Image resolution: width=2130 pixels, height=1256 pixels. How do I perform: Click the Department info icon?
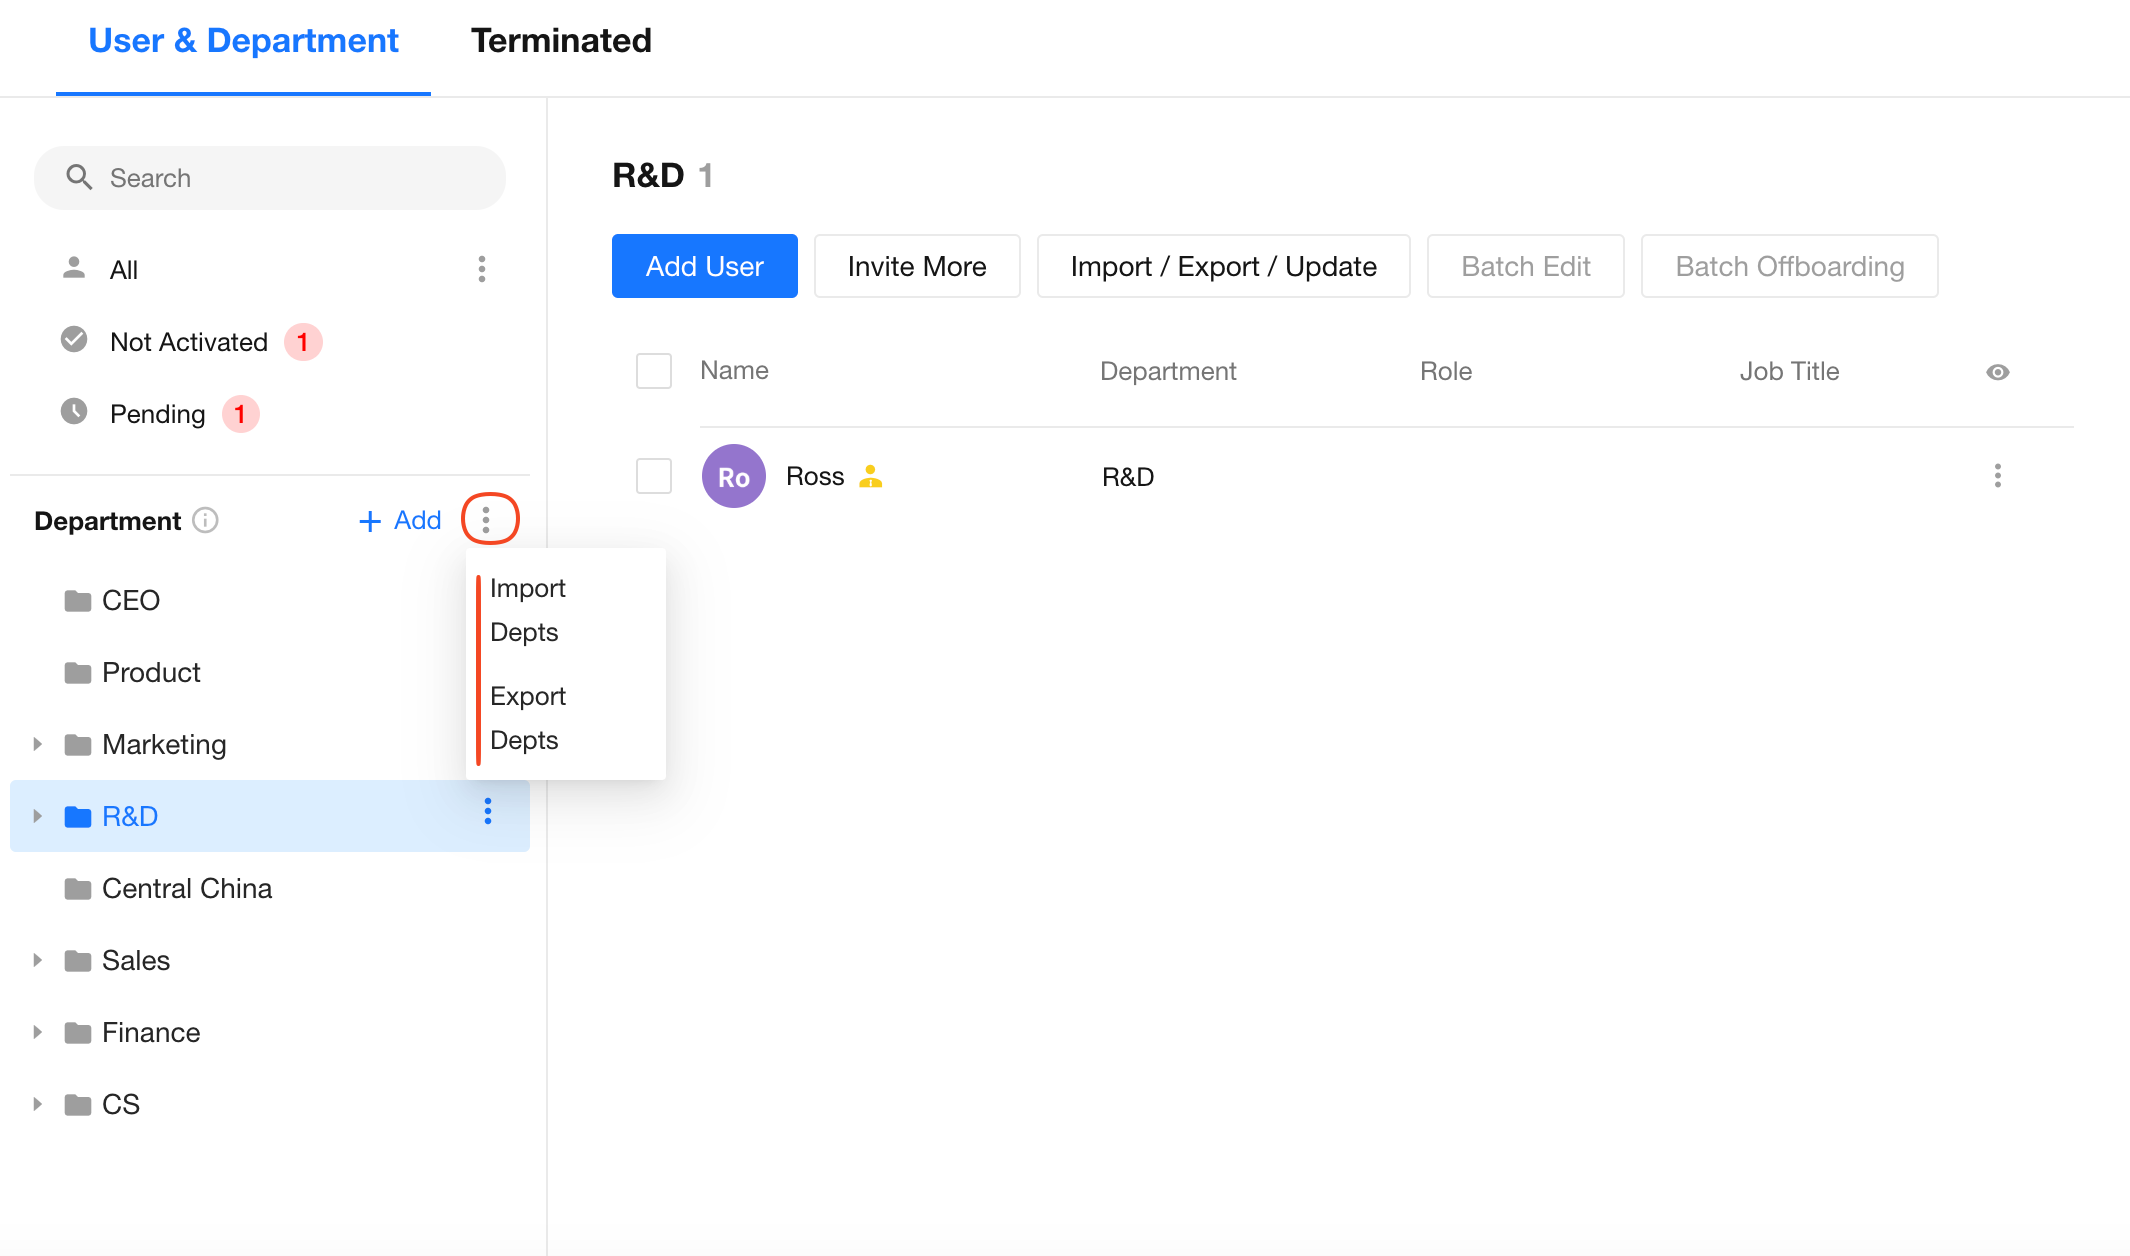(205, 521)
